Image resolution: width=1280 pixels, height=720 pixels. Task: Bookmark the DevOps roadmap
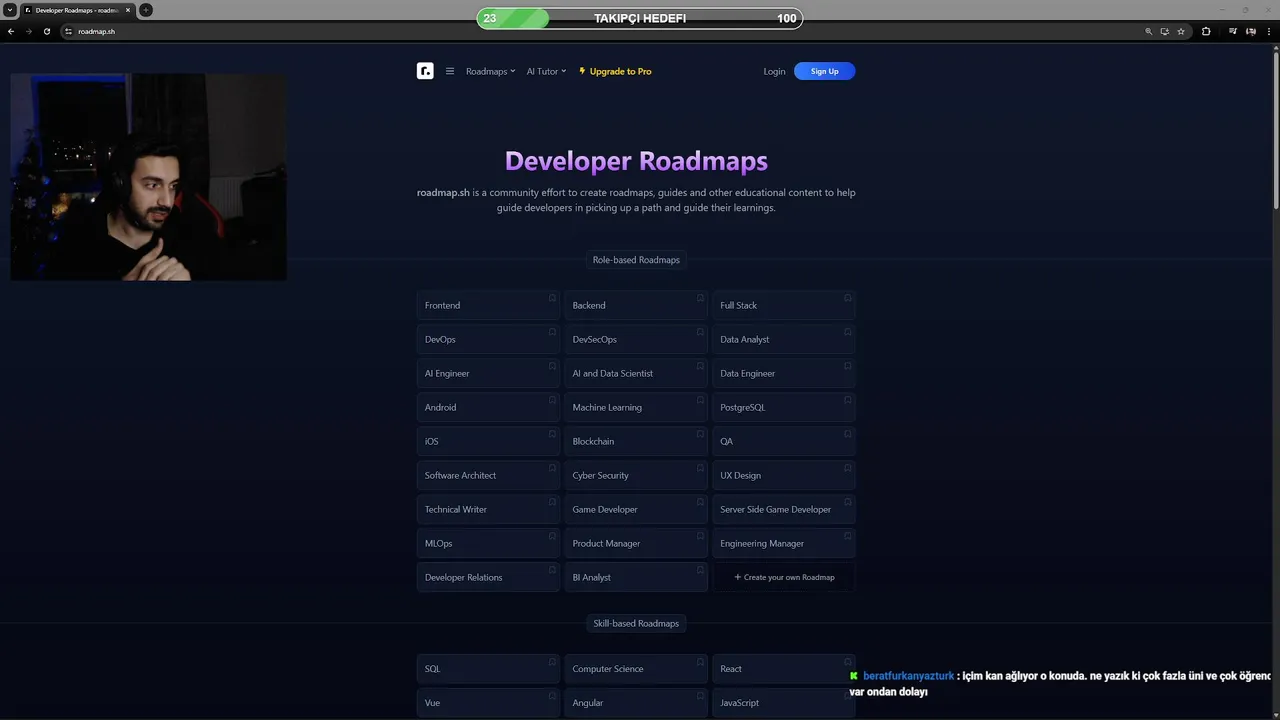coord(552,332)
